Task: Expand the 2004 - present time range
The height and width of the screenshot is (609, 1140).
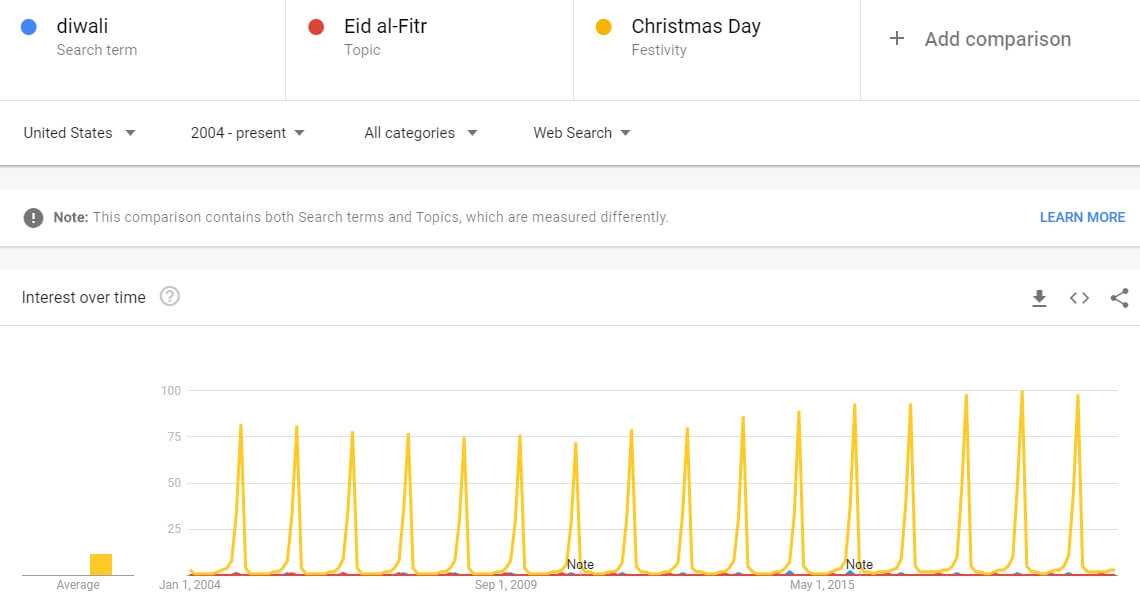Action: point(247,133)
